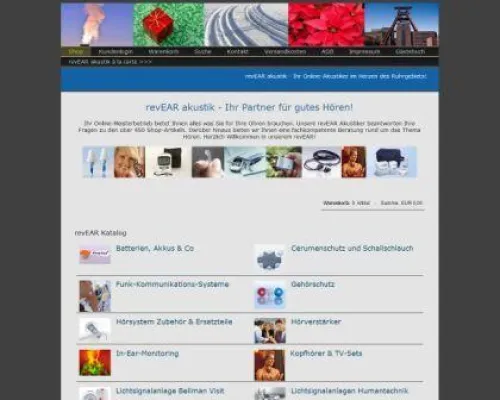
Task: Open the Warenkorb menu item
Action: [x=163, y=52]
